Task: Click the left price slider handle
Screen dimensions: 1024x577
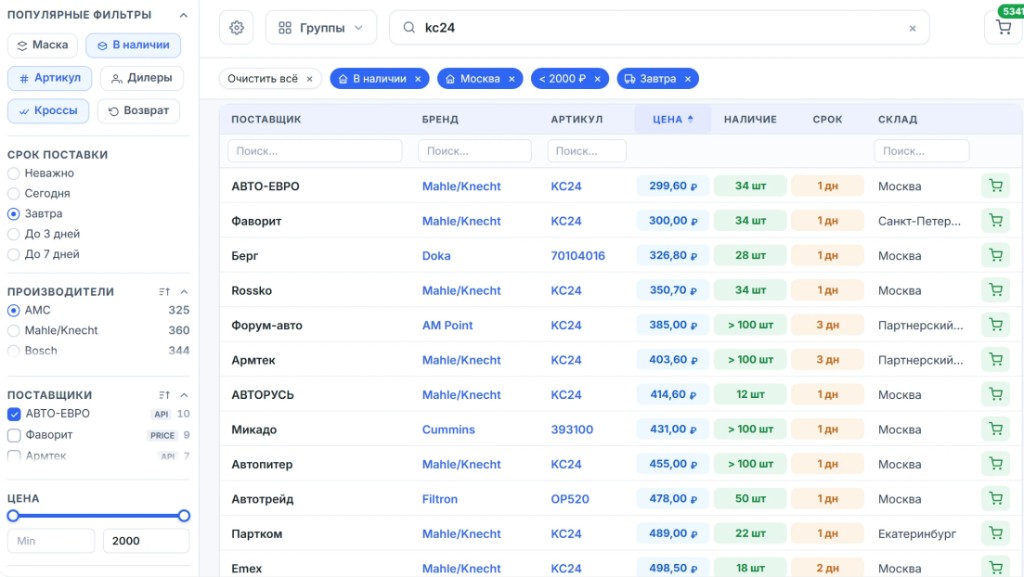Action: click(x=13, y=516)
